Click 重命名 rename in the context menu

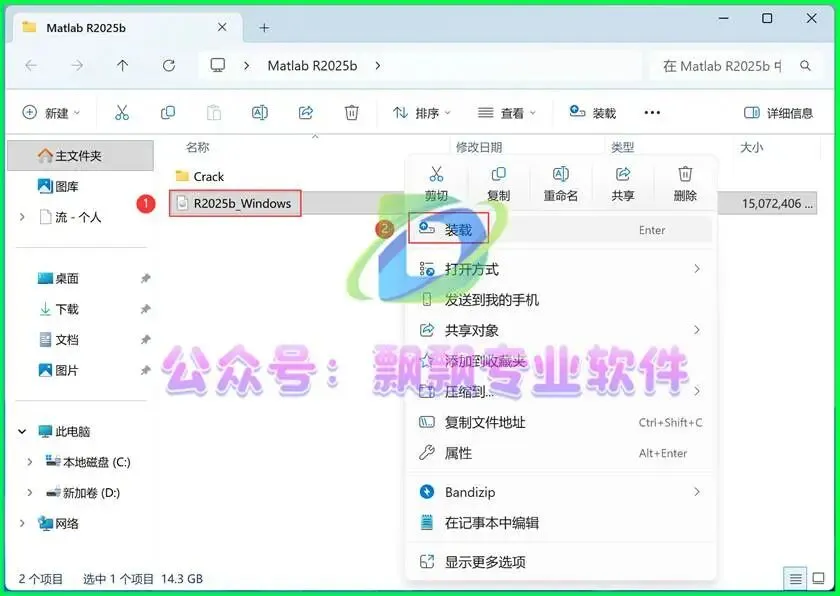[560, 184]
